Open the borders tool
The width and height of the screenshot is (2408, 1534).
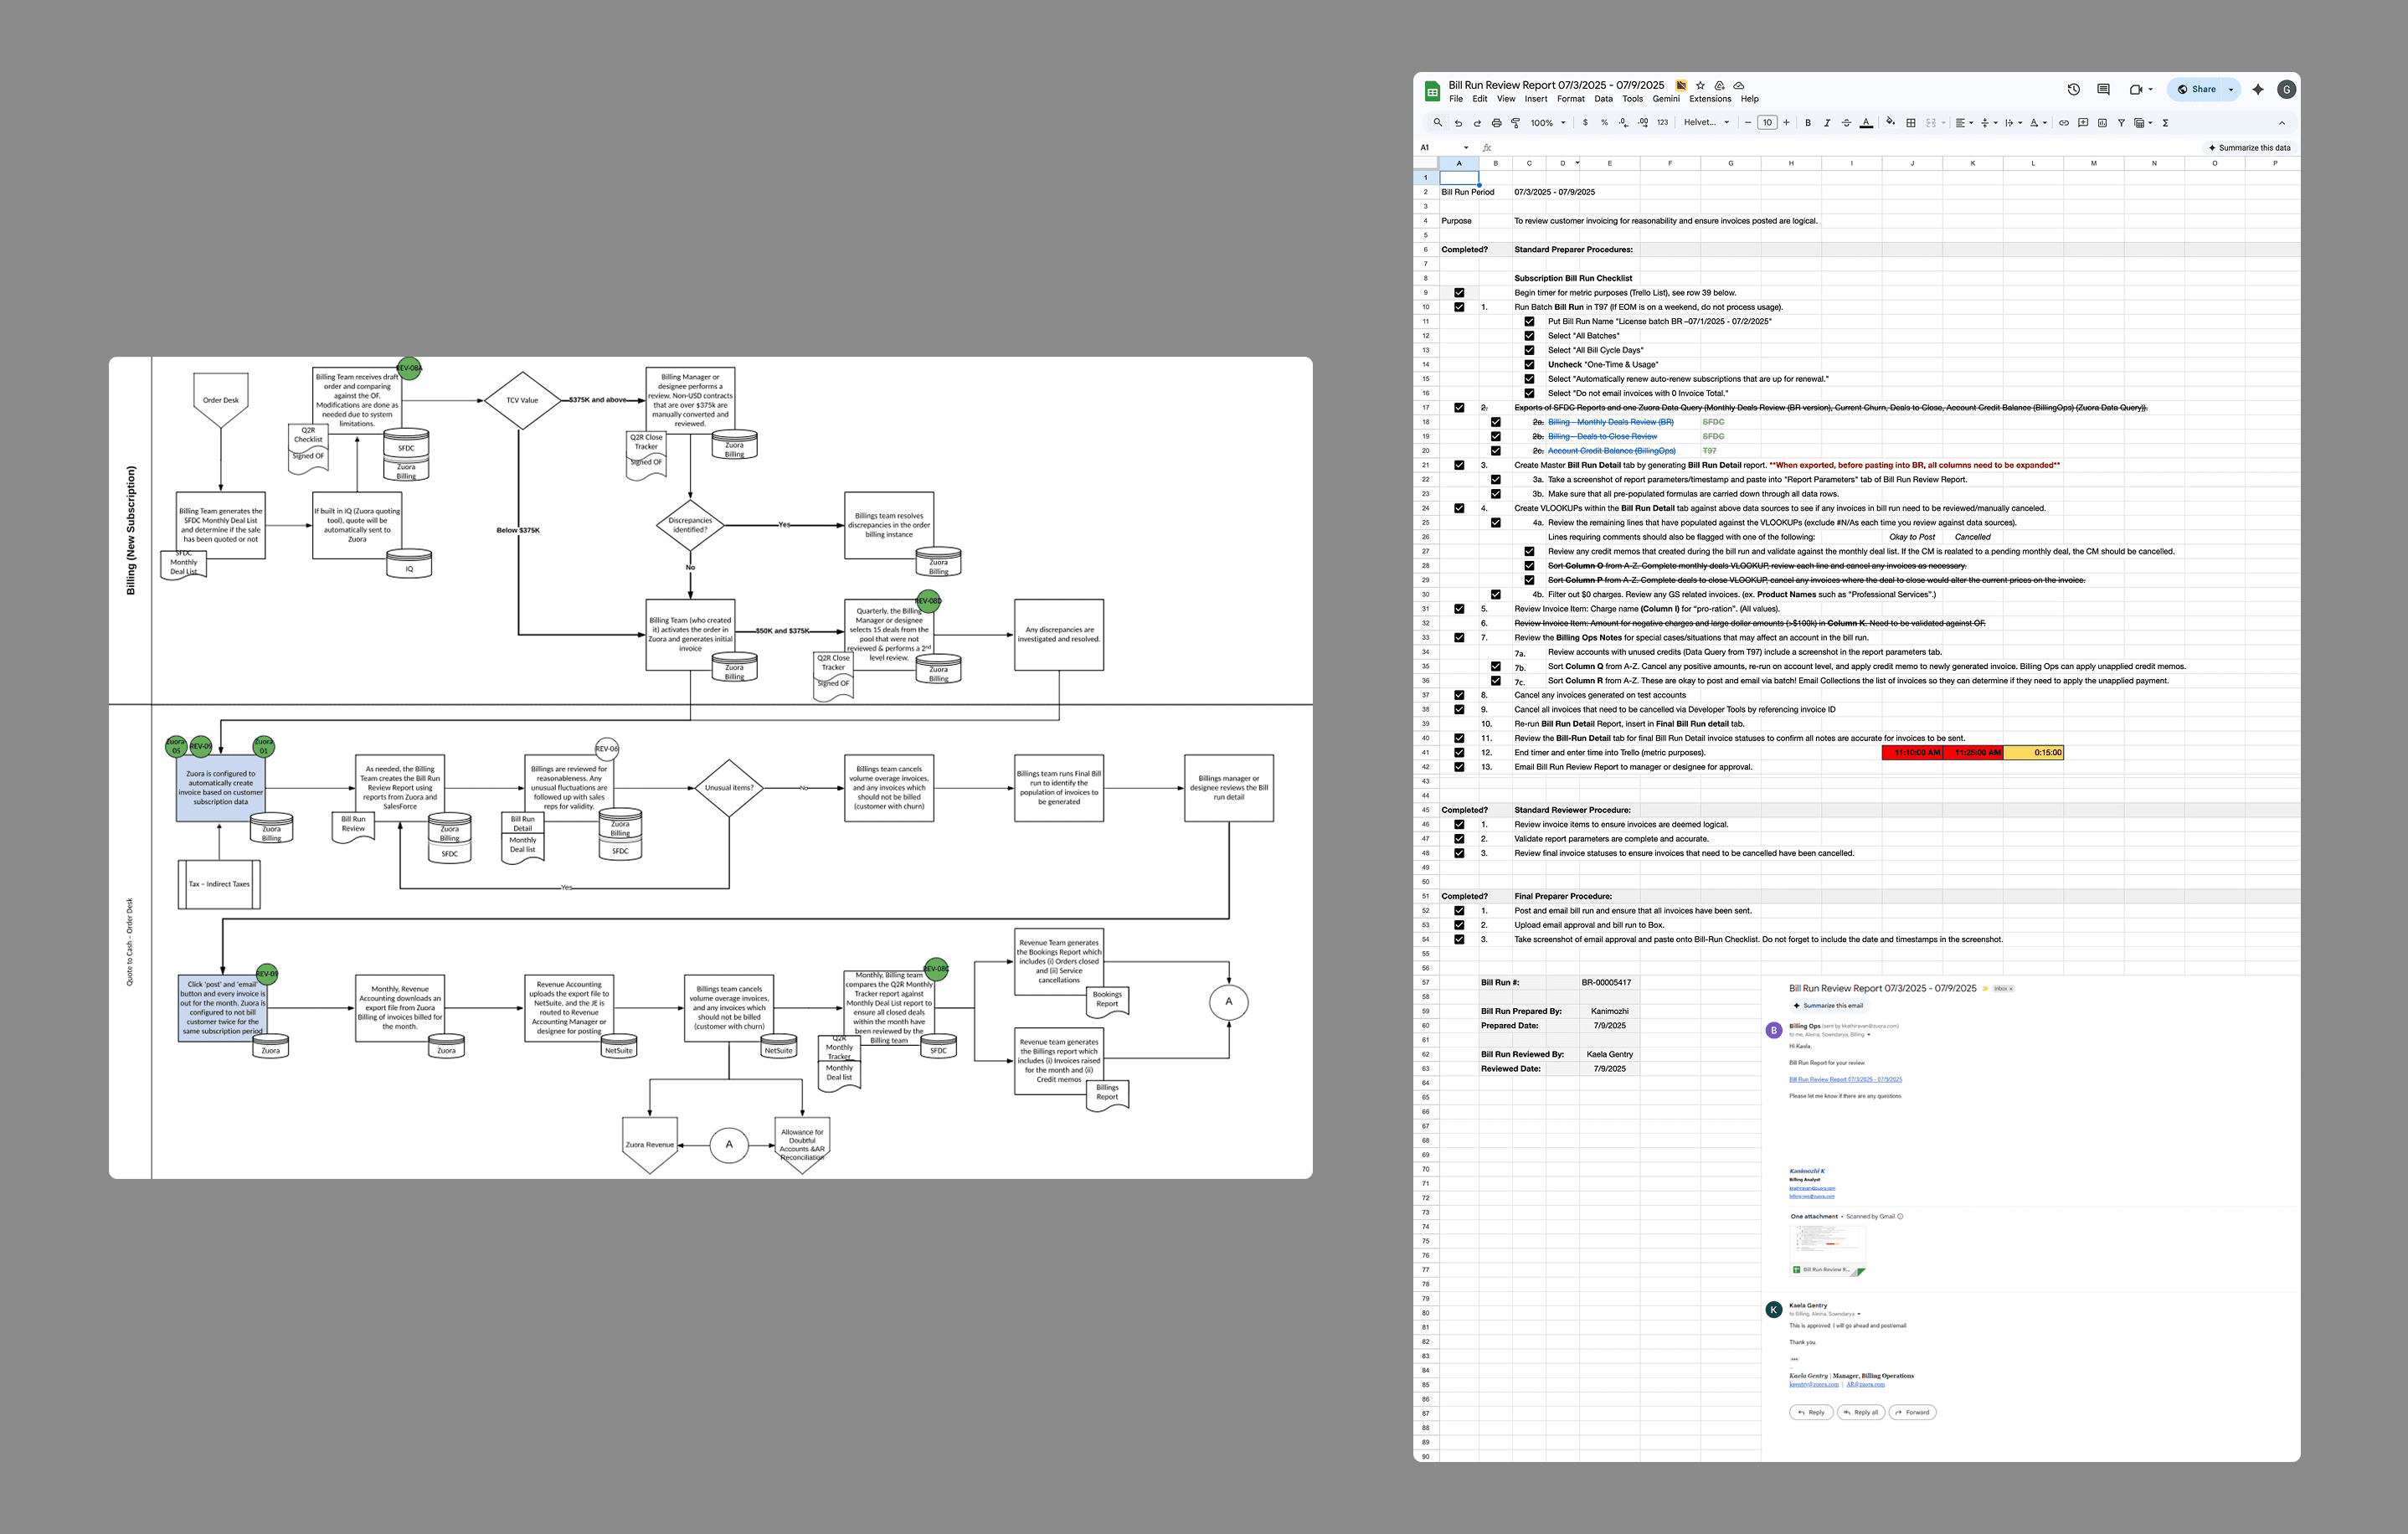(1911, 123)
